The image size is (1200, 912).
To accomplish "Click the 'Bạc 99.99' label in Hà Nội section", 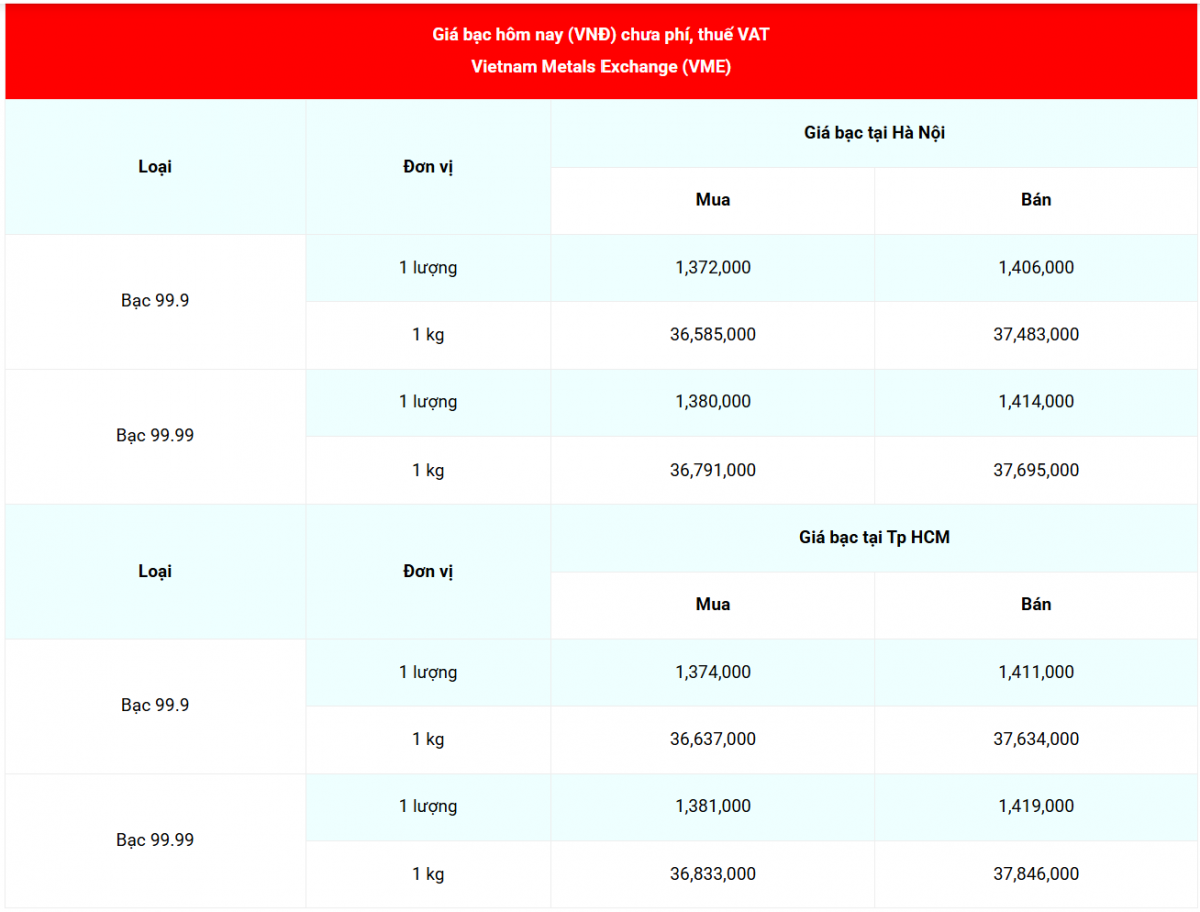I will coord(155,436).
